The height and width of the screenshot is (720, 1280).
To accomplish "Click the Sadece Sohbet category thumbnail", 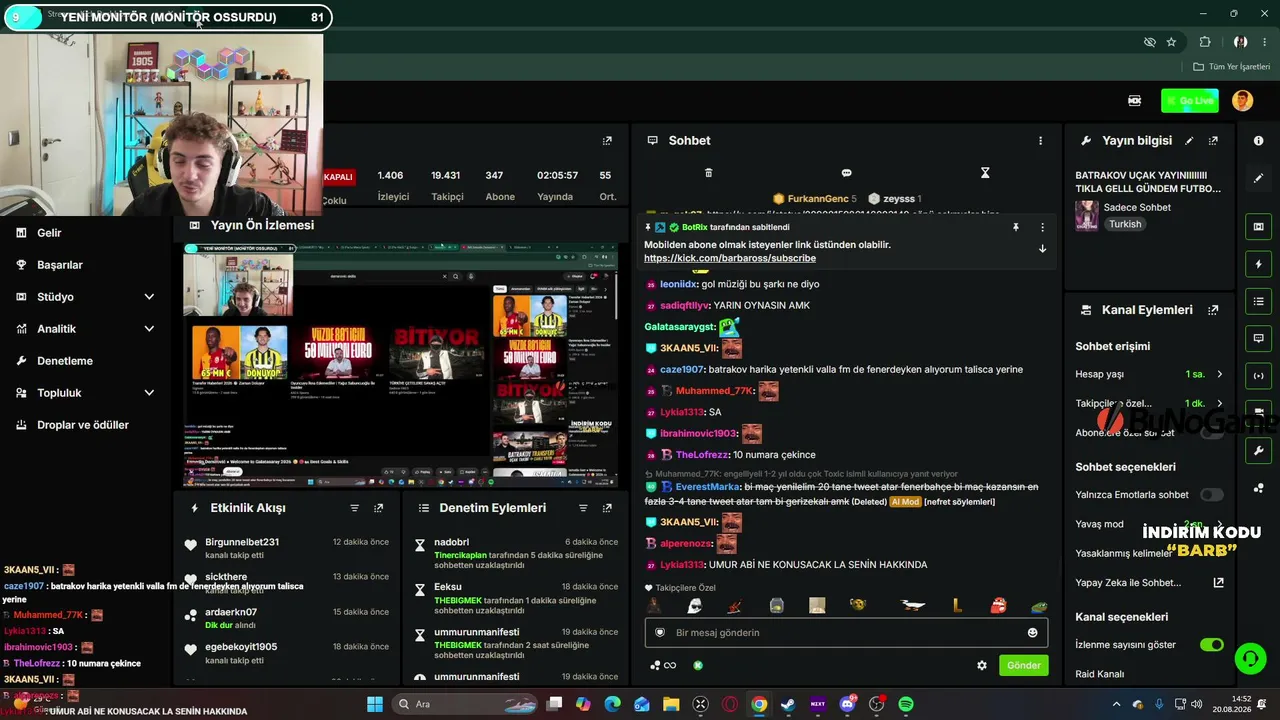I will pyautogui.click(x=1086, y=215).
